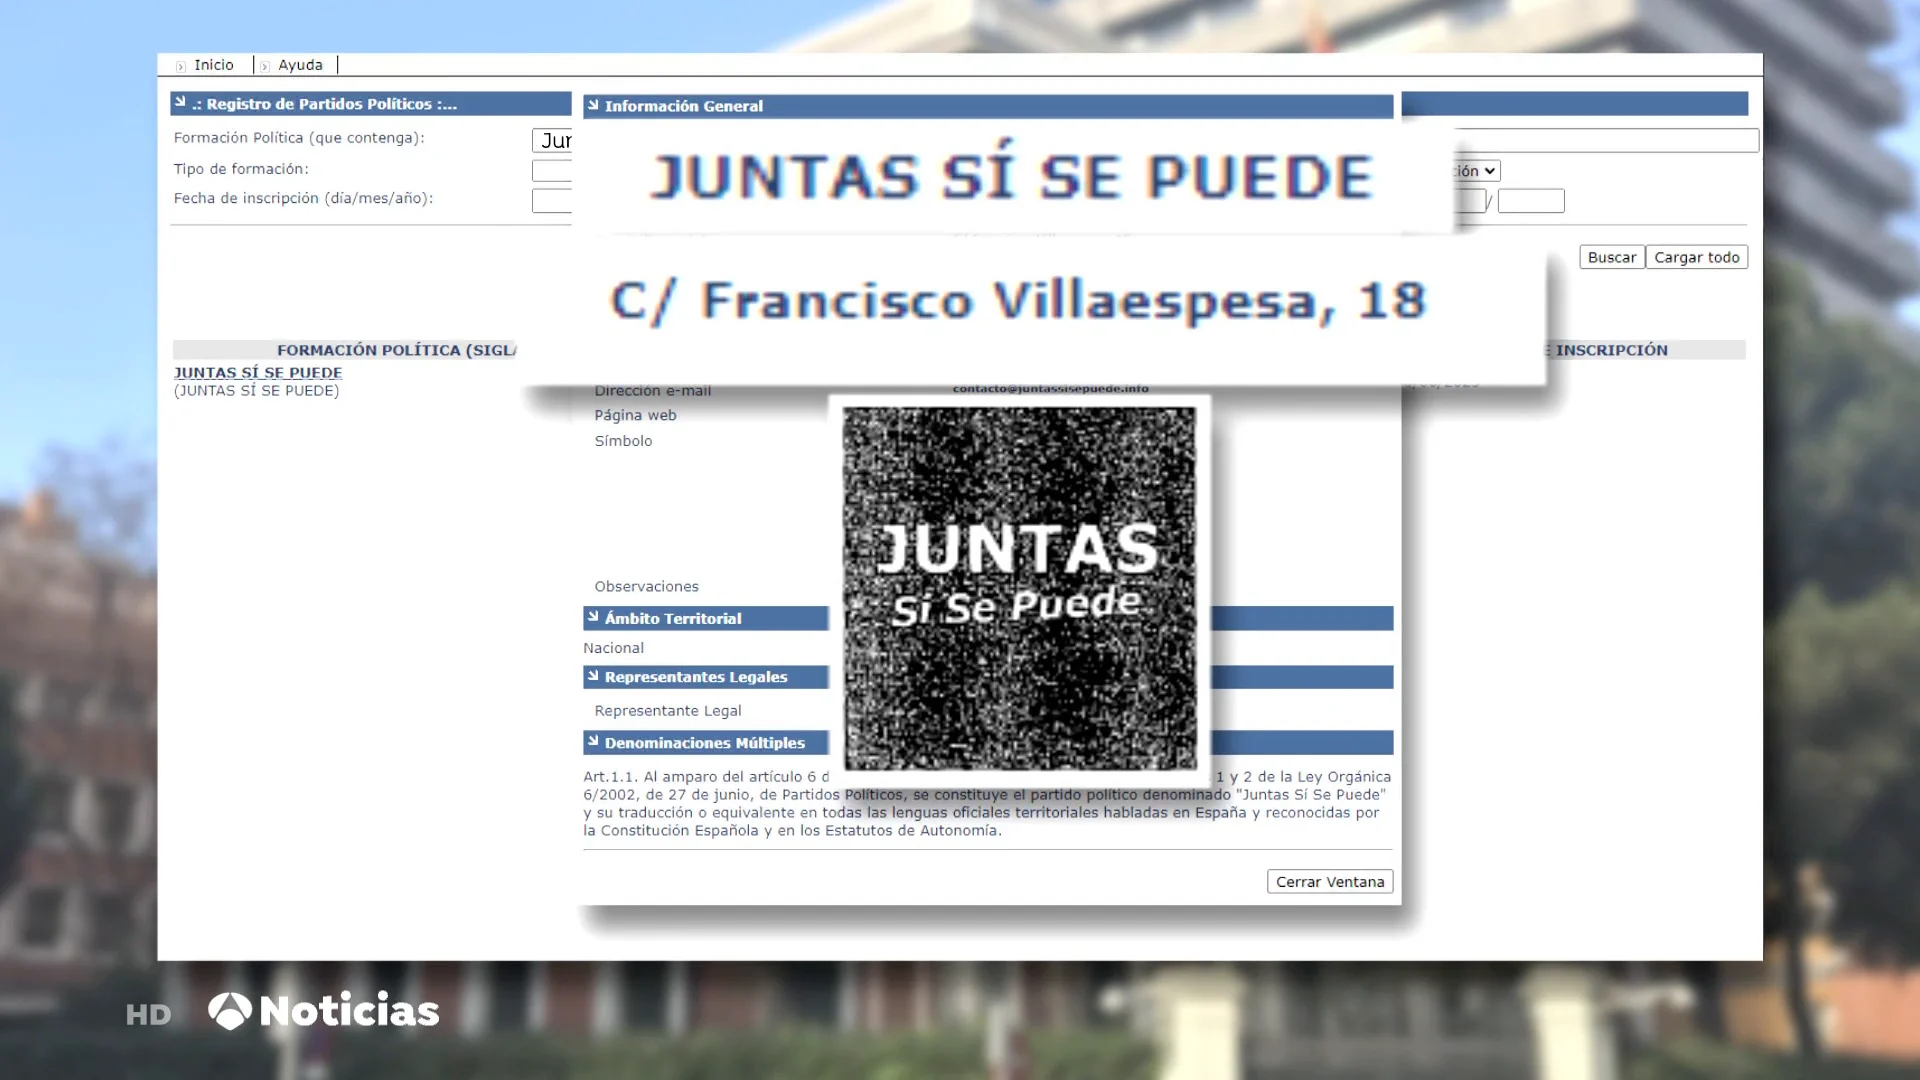Click the large 'JUNTAS SÍ SE PUEDE' title overlay

[1012, 174]
